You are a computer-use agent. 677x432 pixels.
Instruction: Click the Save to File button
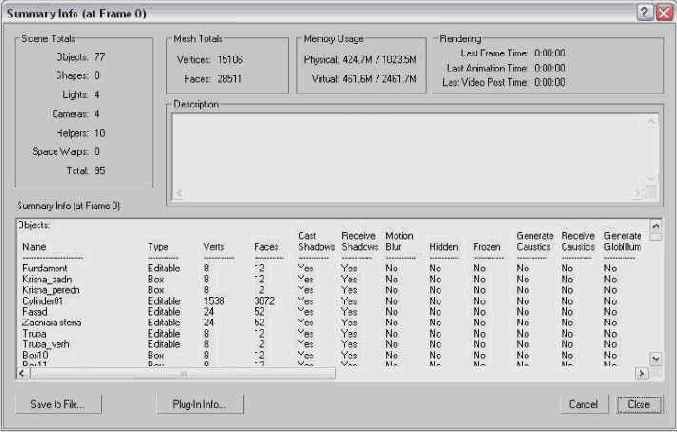click(x=57, y=404)
